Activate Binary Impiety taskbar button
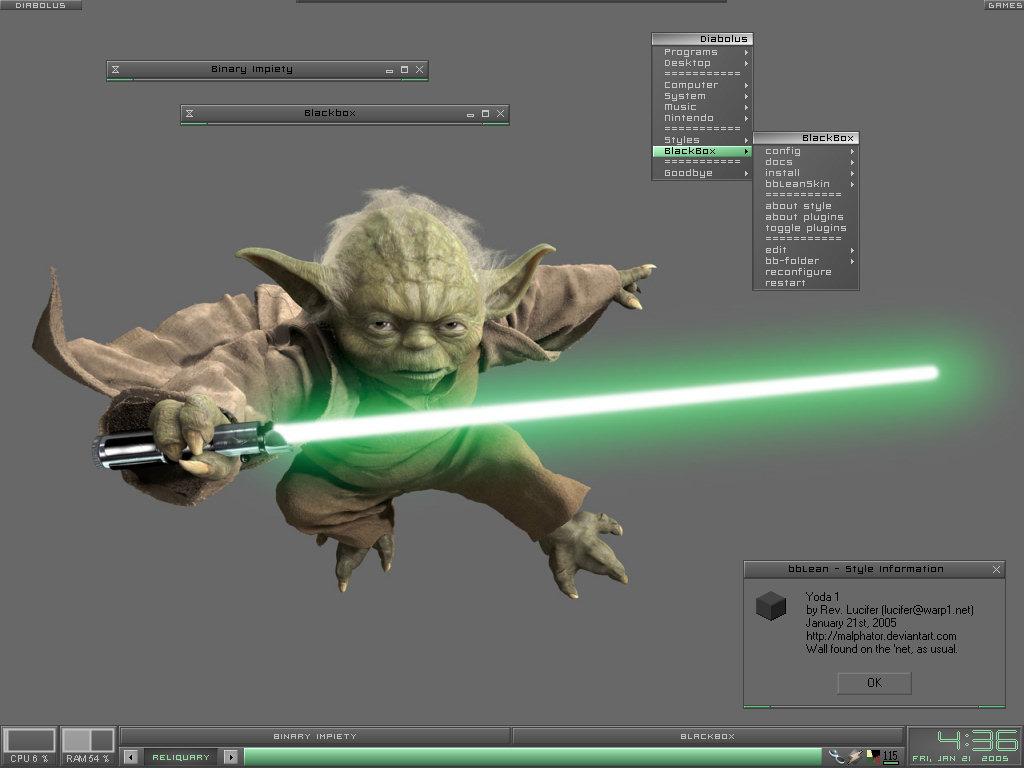 point(315,737)
